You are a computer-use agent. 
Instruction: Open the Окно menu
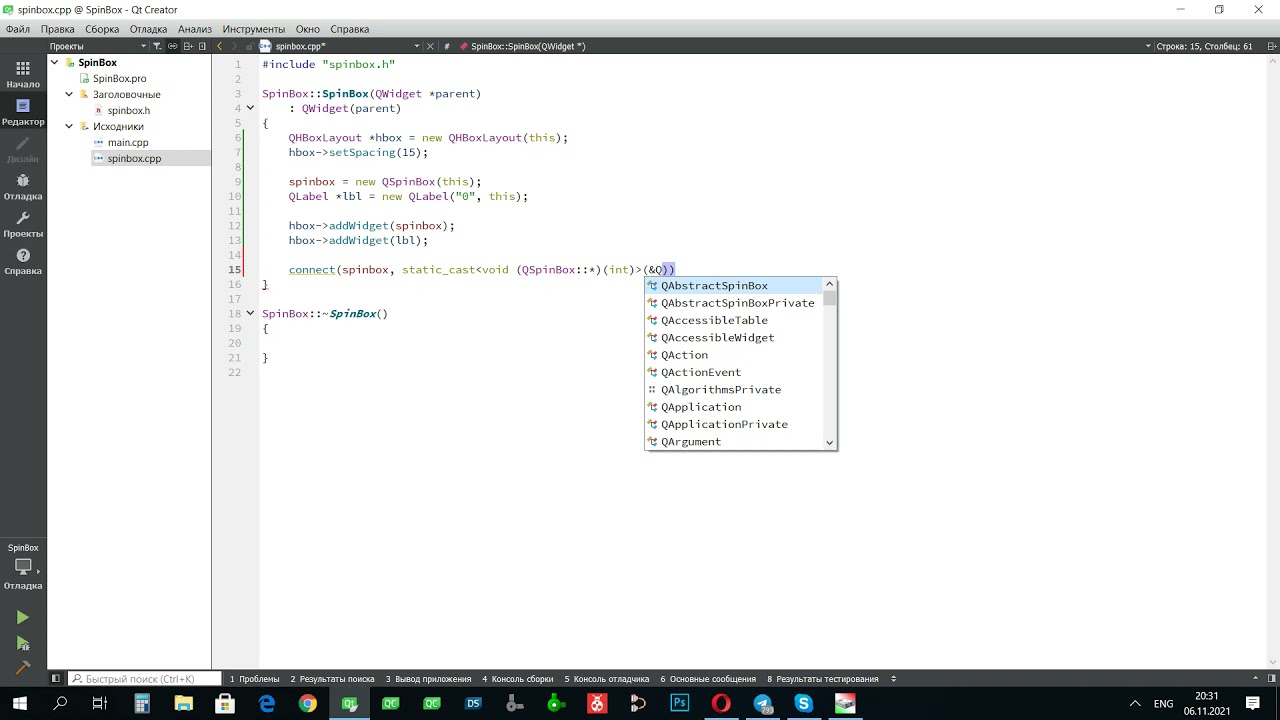coord(308,29)
